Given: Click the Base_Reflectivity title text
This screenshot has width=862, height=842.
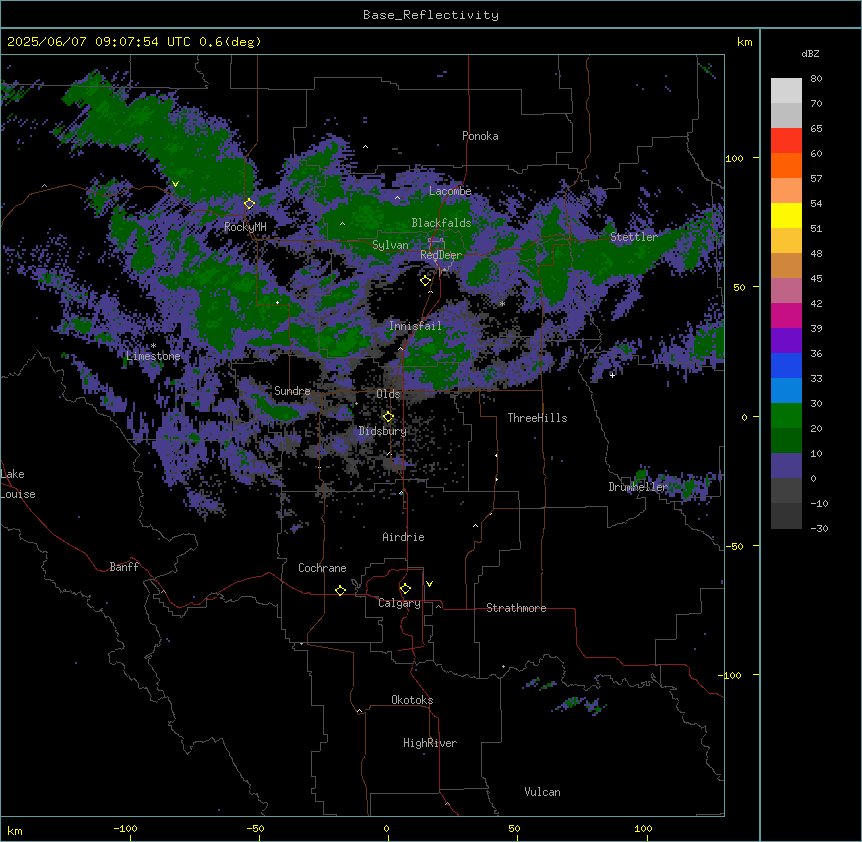Looking at the screenshot, I should coord(431,15).
